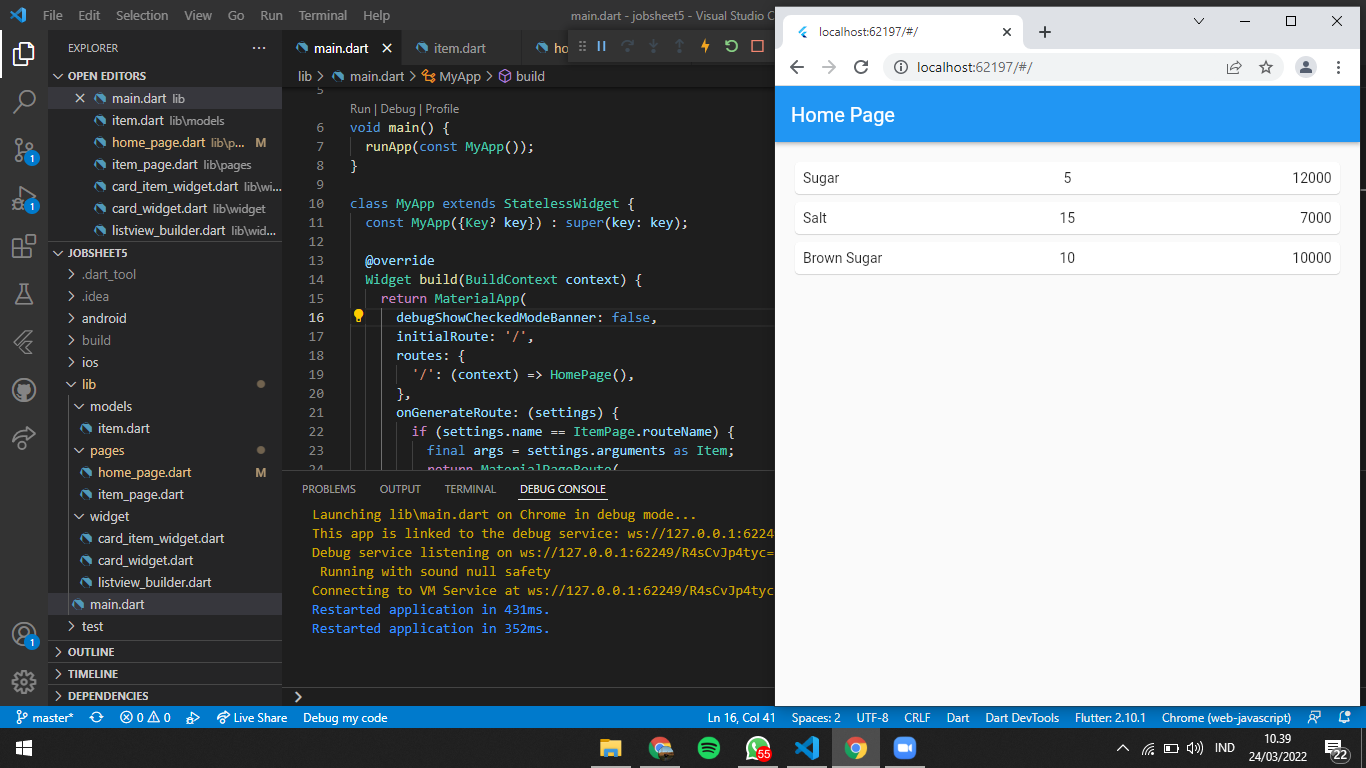The image size is (1366, 768).
Task: Open the quick fix lightbulb on line 16
Action: (358, 317)
